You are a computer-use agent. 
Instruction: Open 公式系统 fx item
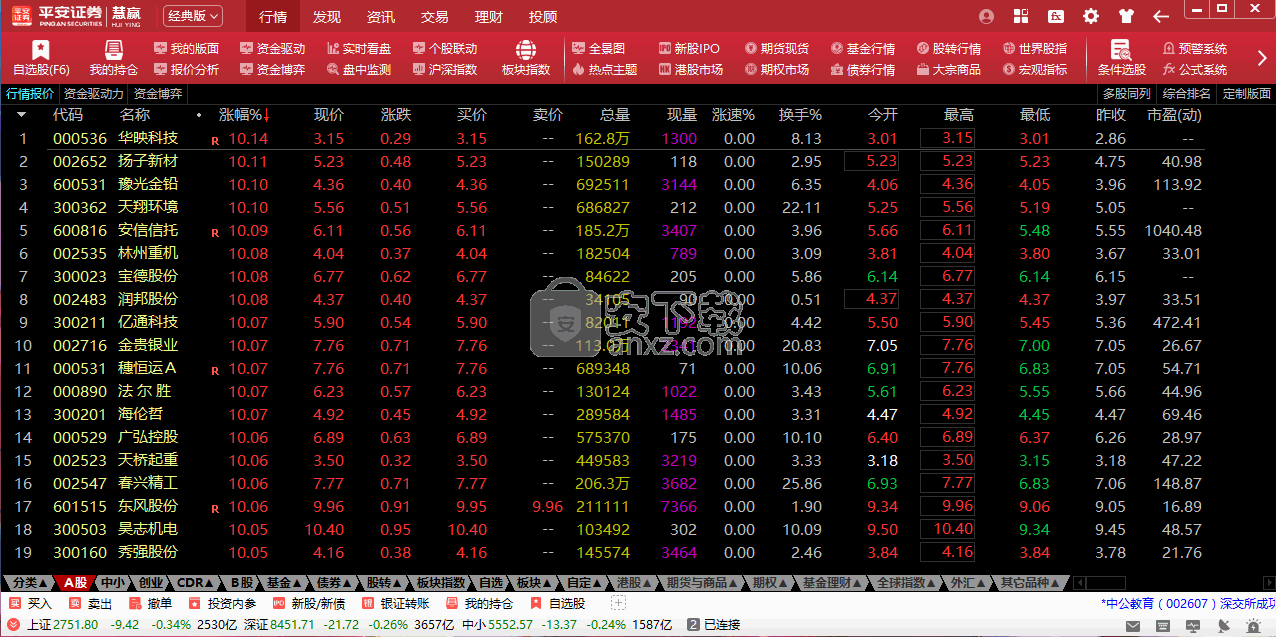1194,70
